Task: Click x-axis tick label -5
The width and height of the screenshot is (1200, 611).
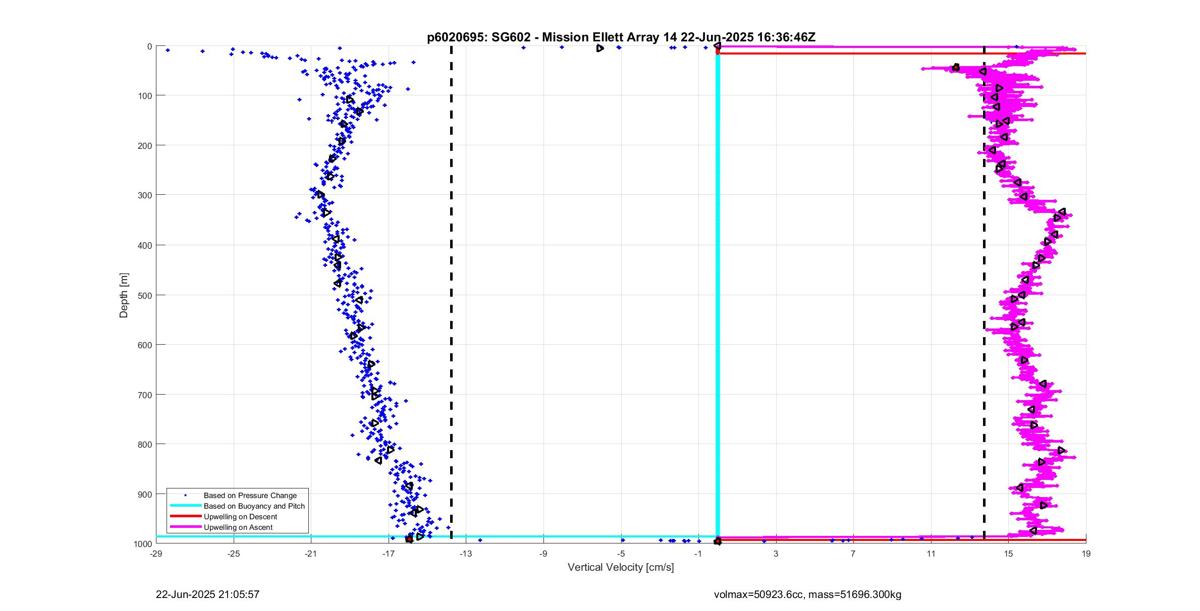Action: coord(621,553)
